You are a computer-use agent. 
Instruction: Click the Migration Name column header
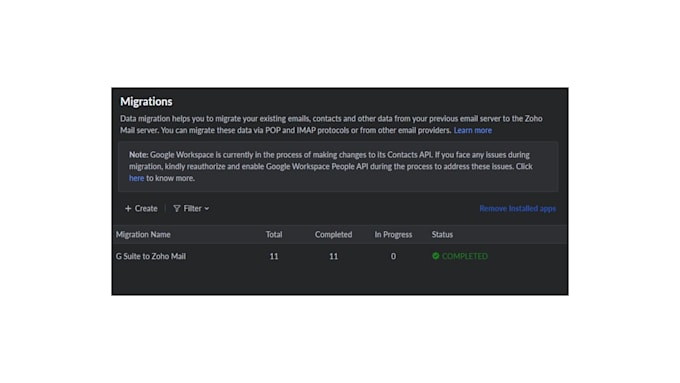coord(143,235)
